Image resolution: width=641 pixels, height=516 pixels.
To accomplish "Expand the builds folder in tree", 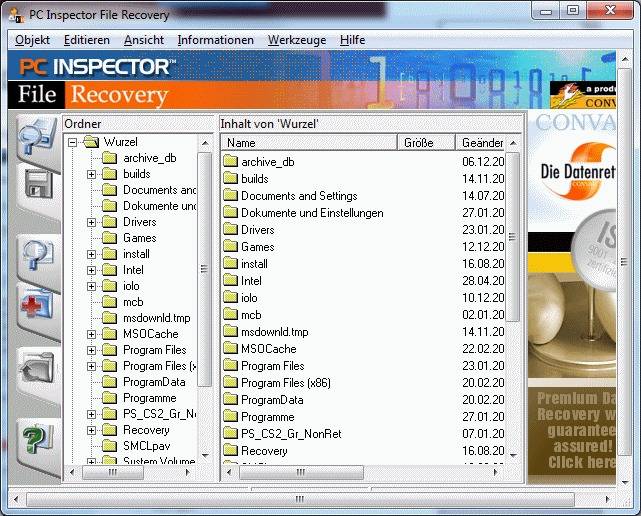I will coord(91,174).
